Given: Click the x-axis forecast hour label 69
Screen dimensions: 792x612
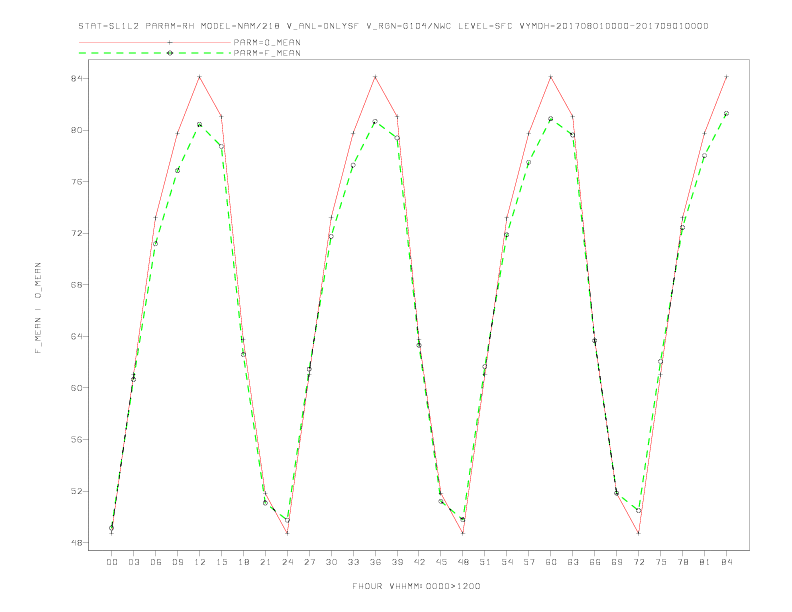Looking at the screenshot, I should click(x=617, y=562).
